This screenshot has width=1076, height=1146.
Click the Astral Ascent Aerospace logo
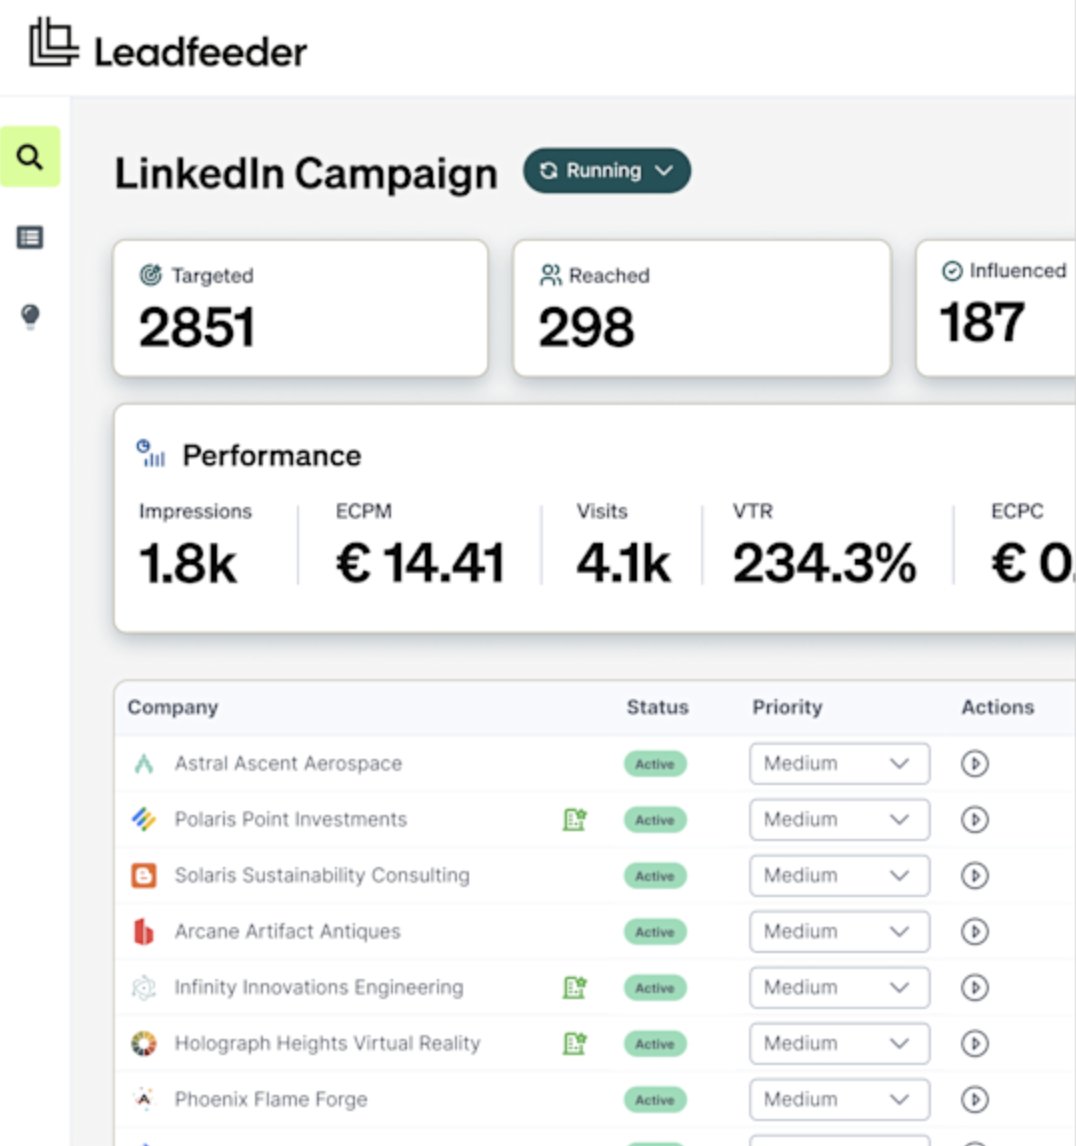(x=144, y=764)
